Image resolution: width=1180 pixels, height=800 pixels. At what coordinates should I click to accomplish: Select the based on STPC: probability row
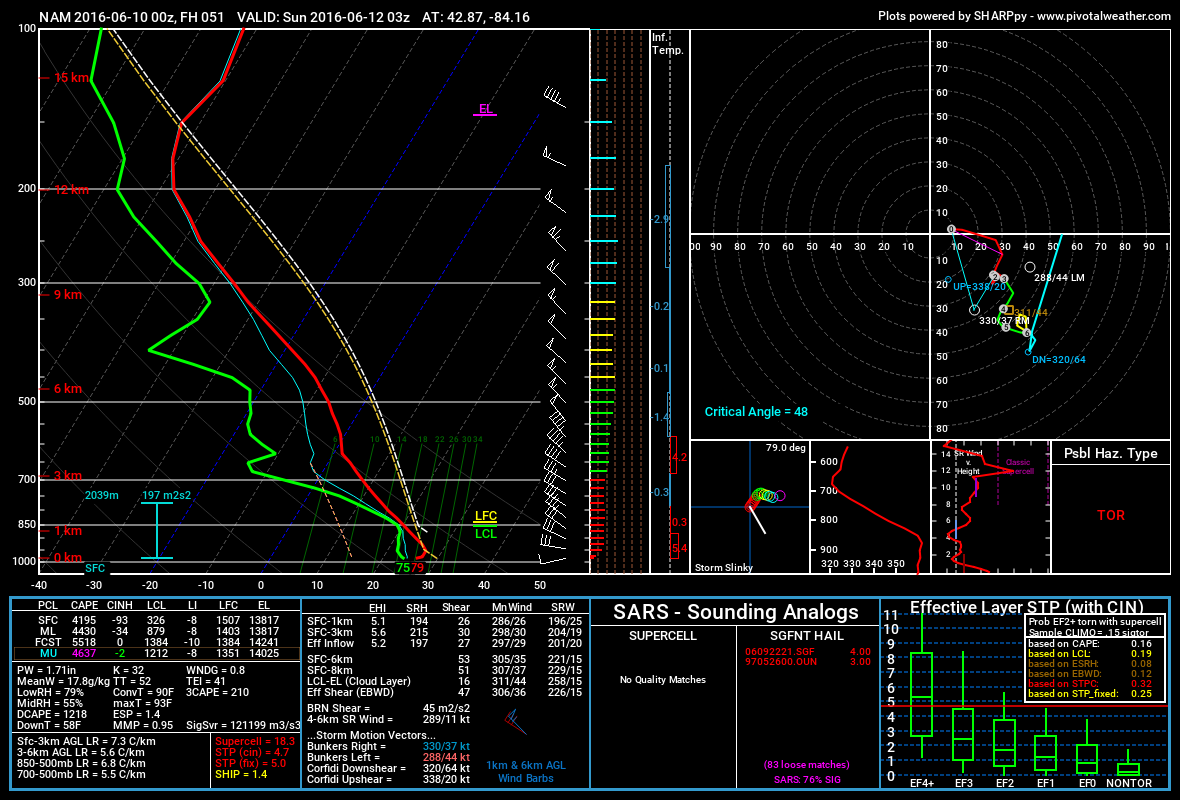point(1090,684)
